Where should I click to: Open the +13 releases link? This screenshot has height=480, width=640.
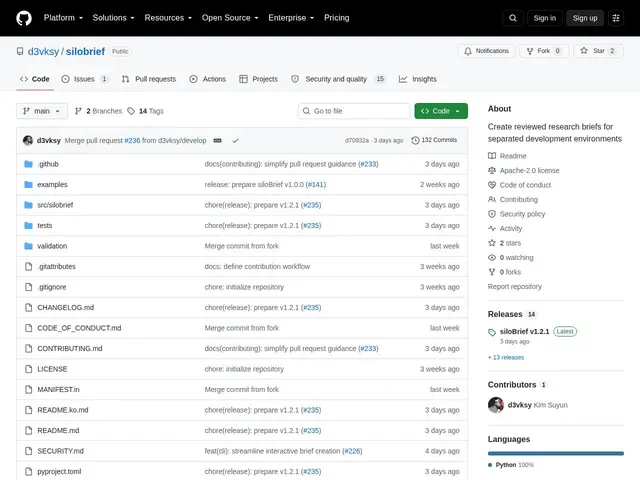[x=506, y=357]
